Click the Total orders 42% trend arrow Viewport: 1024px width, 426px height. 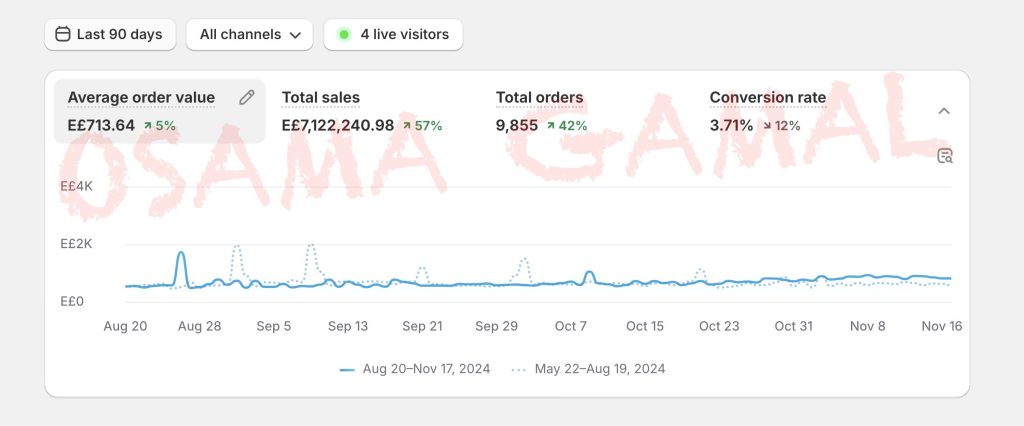click(x=551, y=126)
